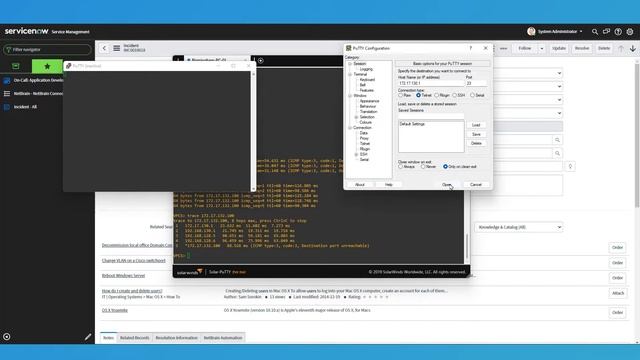Viewport: 640px width, 360px height.
Task: Collapse the Session category in PuTTY tree
Action: (350, 64)
